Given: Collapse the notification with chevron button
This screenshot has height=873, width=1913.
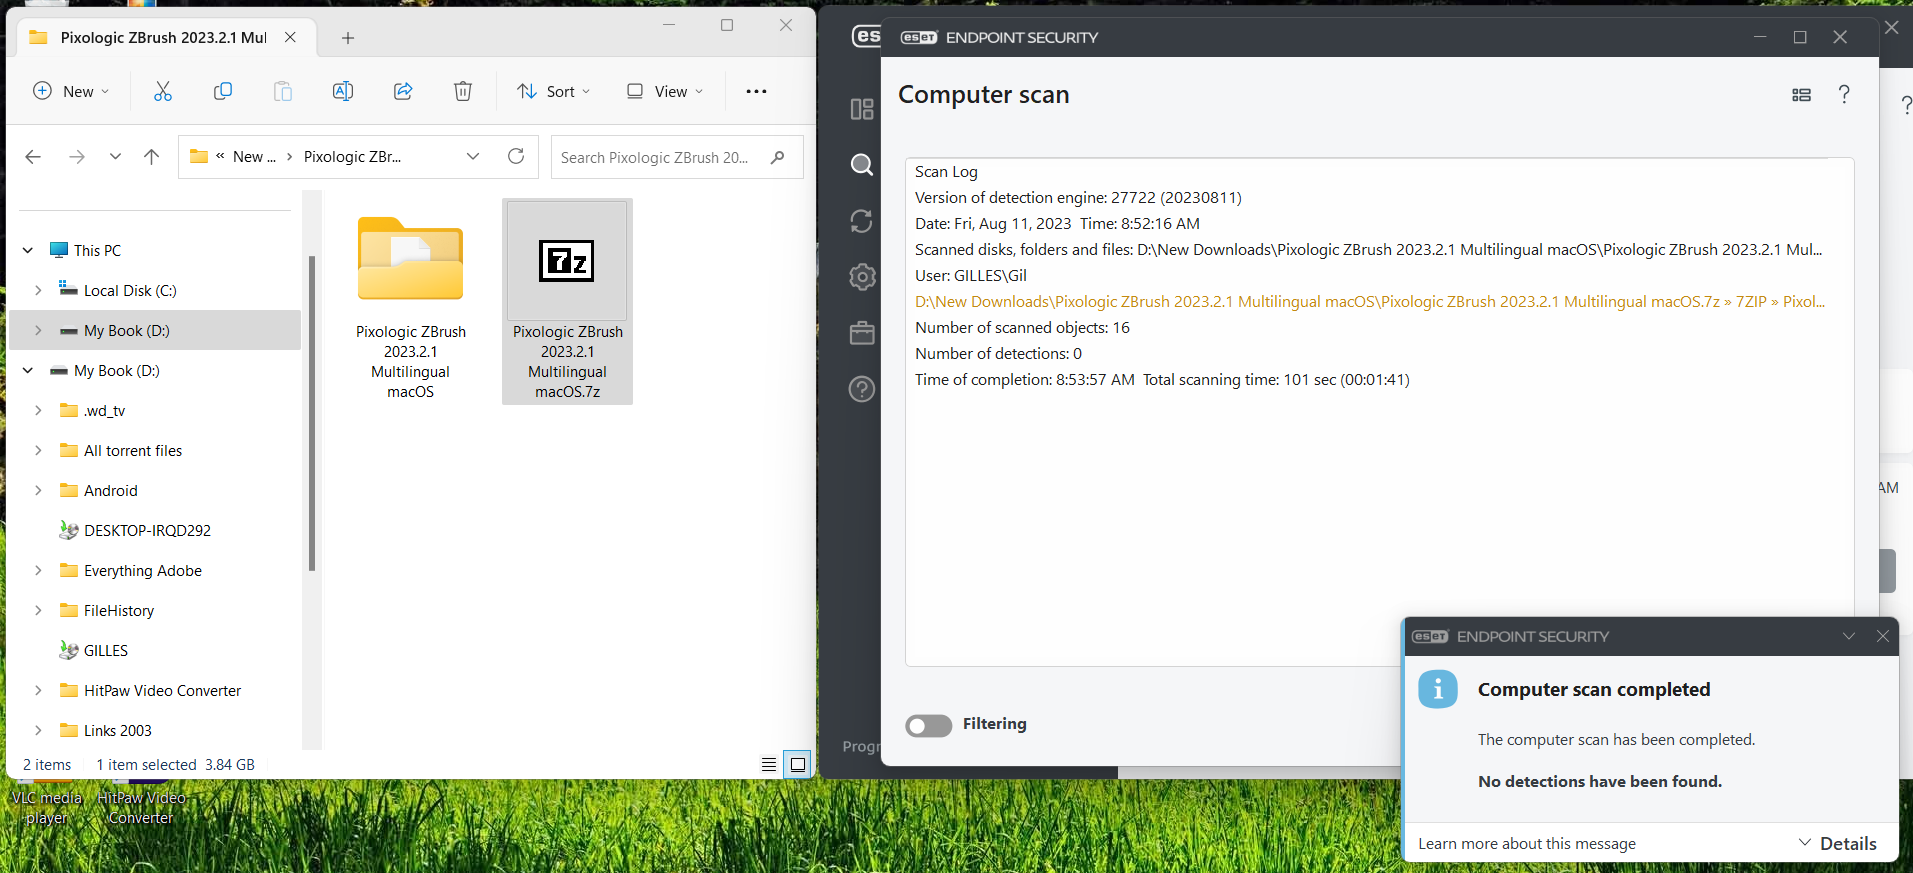Looking at the screenshot, I should (1849, 636).
